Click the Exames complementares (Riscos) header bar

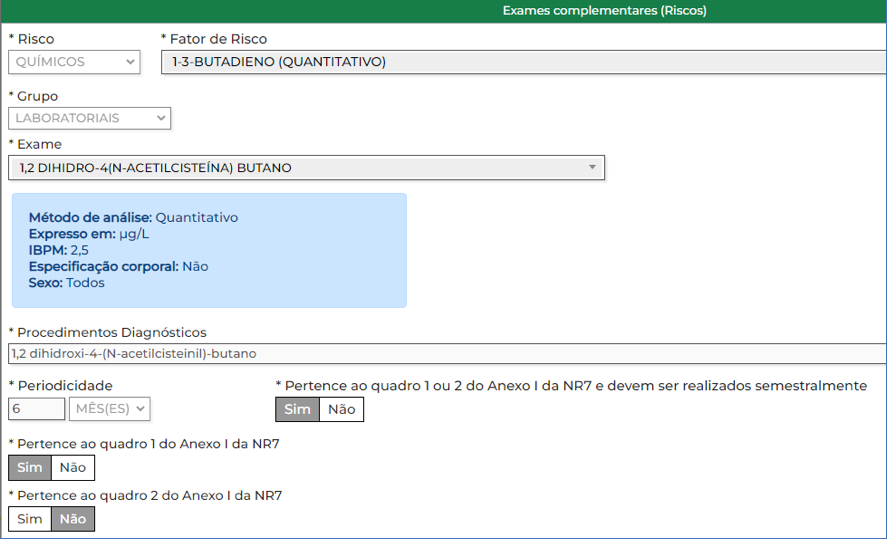[x=604, y=11]
